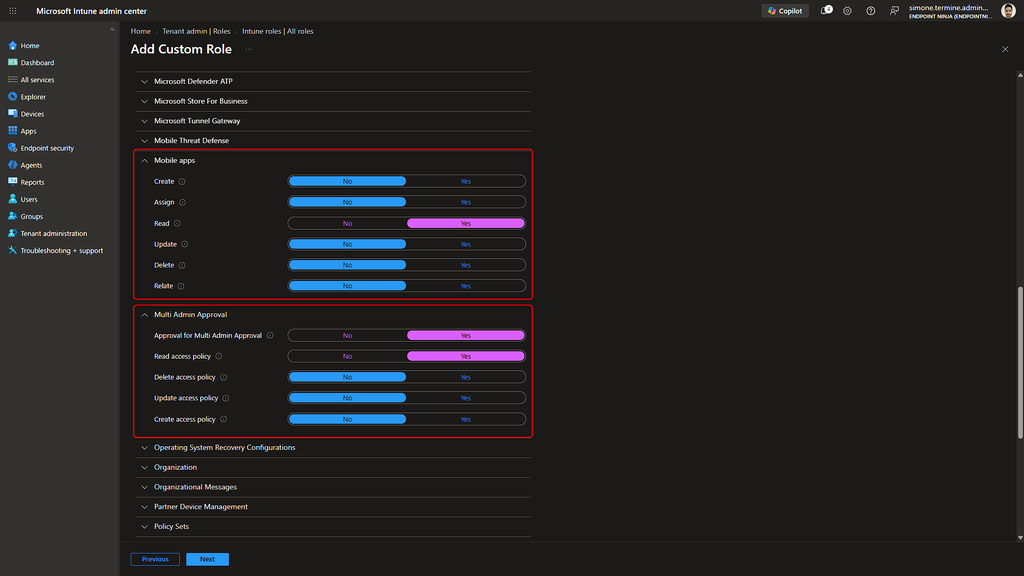
Task: Open the feedback icon in header
Action: [x=894, y=11]
